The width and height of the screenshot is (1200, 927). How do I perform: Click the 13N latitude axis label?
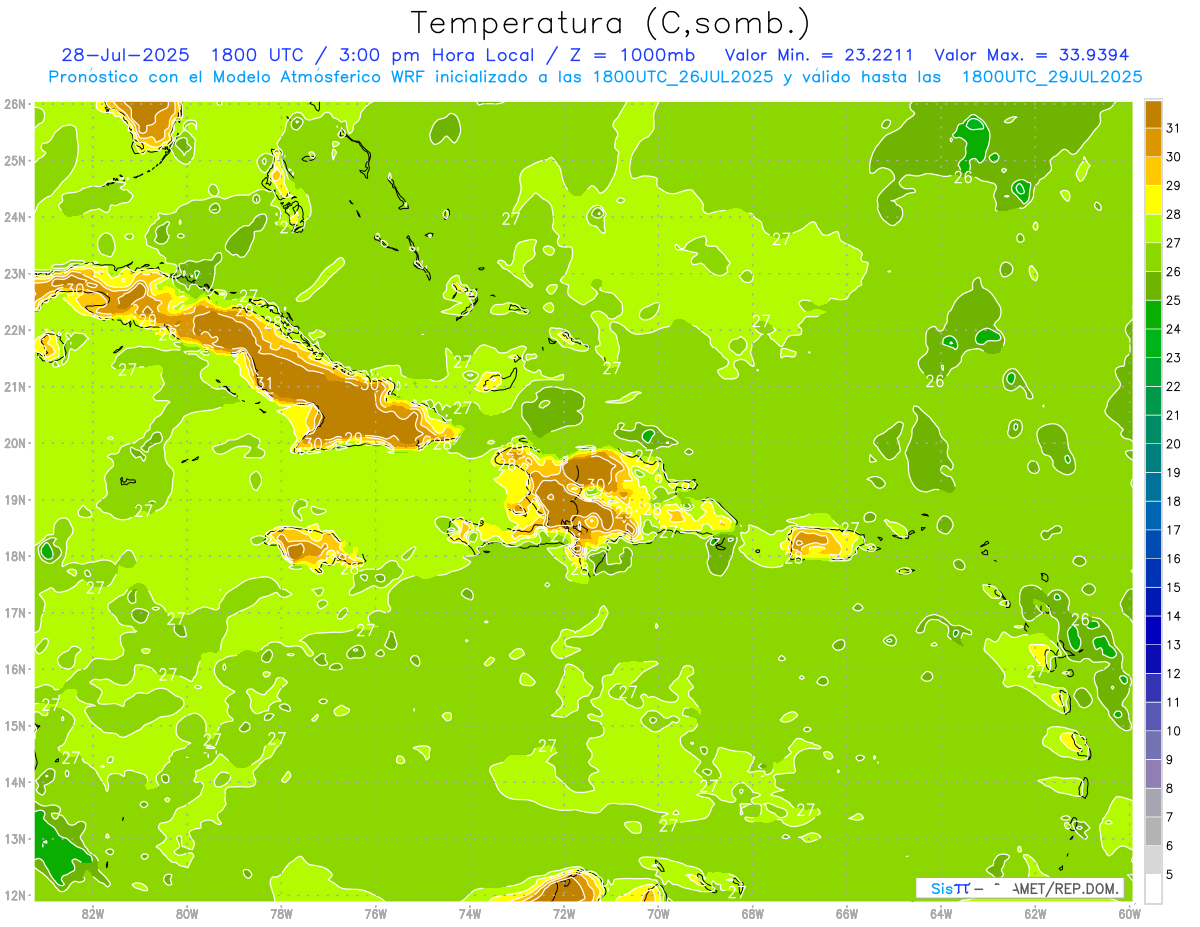click(15, 838)
